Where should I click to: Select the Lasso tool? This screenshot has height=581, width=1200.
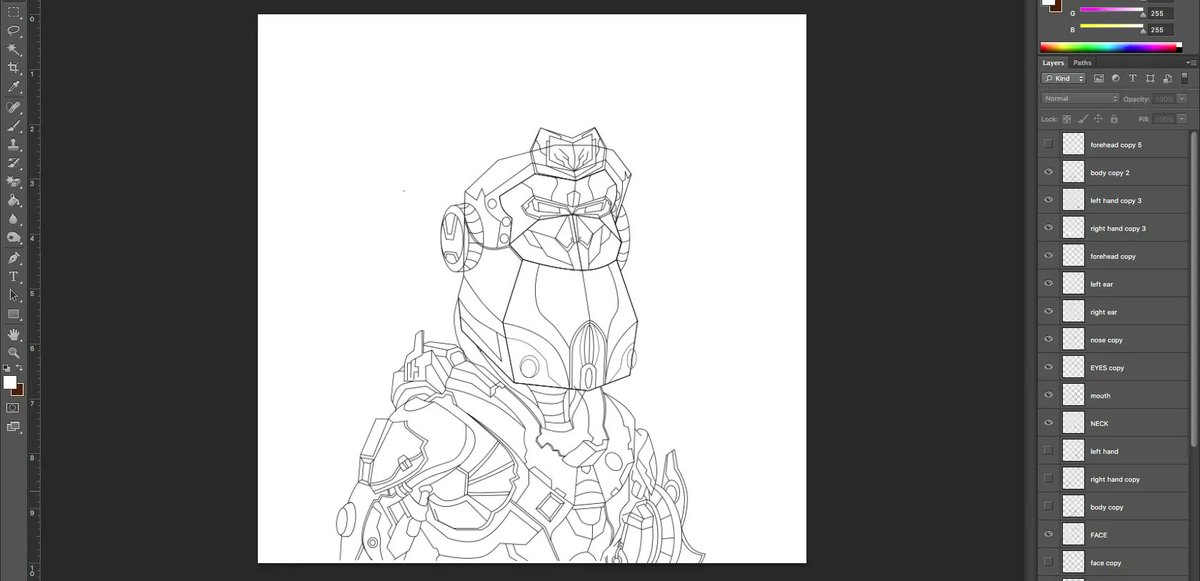point(14,30)
